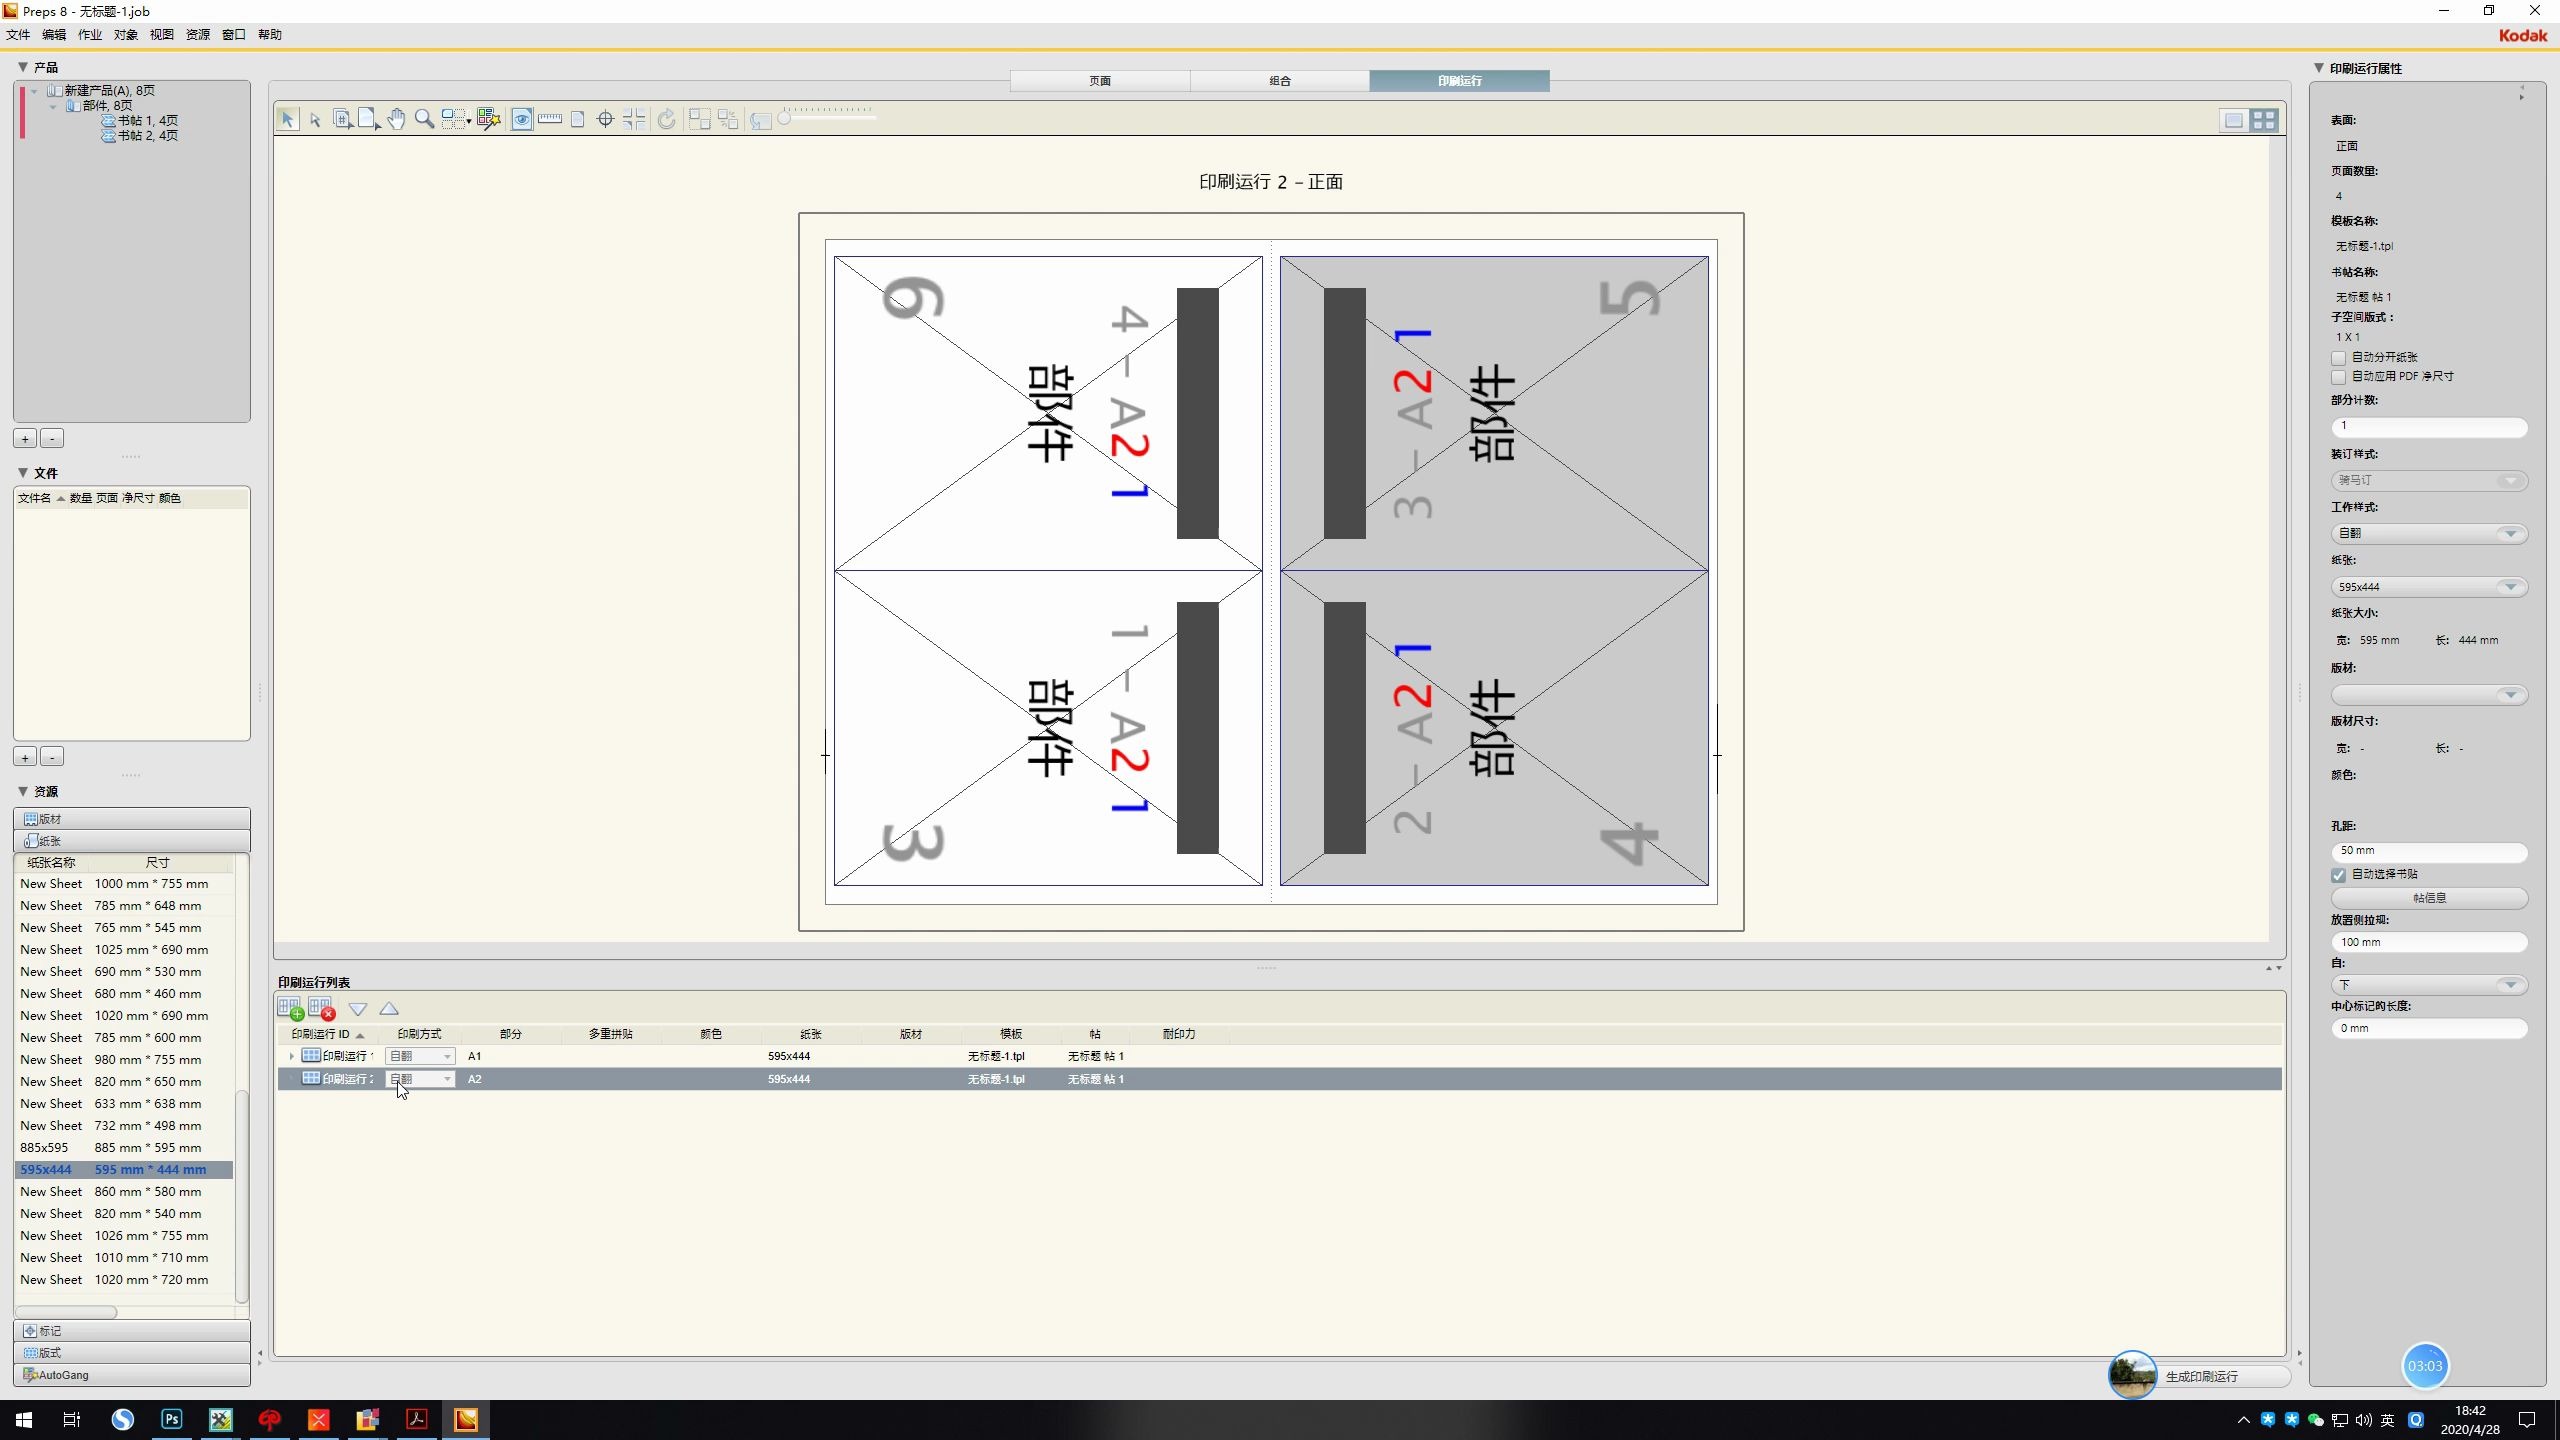Open the 组合 tab
The height and width of the screenshot is (1440, 2560).
click(x=1280, y=81)
